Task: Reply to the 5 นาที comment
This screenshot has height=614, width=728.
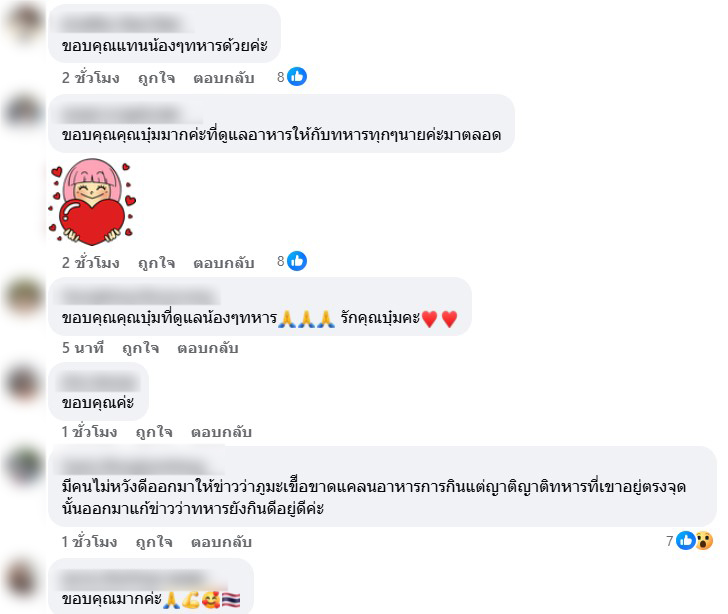Action: 208,348
